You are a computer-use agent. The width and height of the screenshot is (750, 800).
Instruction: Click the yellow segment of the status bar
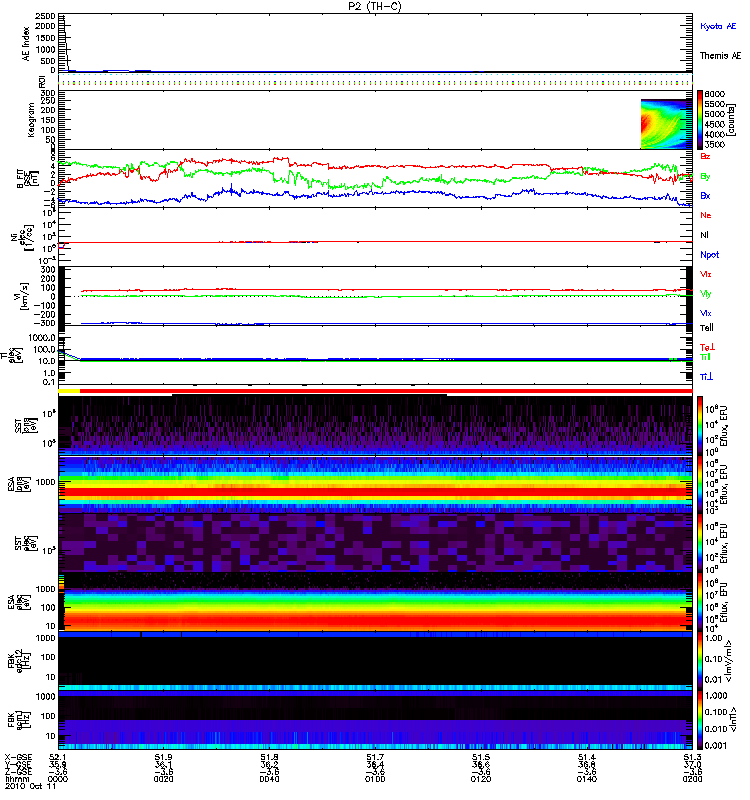click(x=69, y=391)
